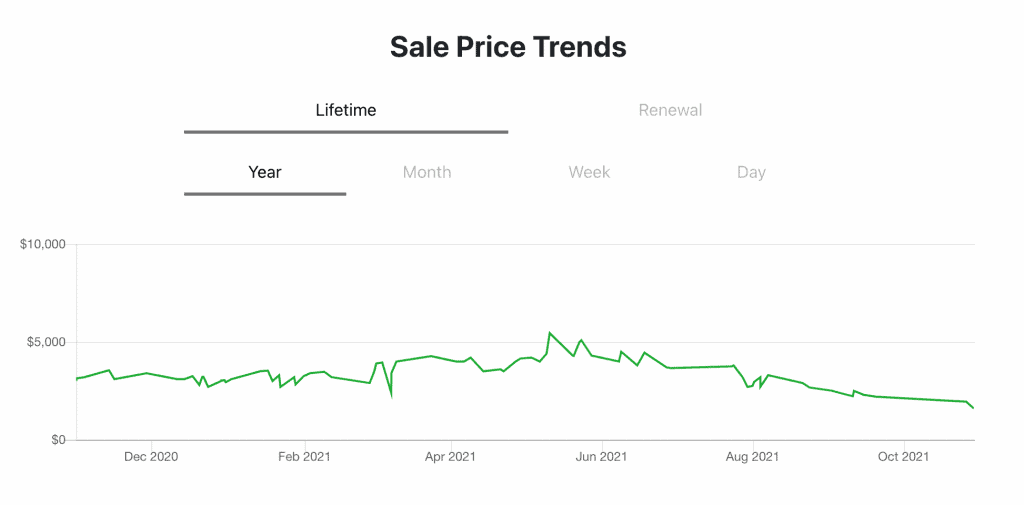The width and height of the screenshot is (1024, 505).
Task: Choose the Year time range tab
Action: tap(265, 172)
